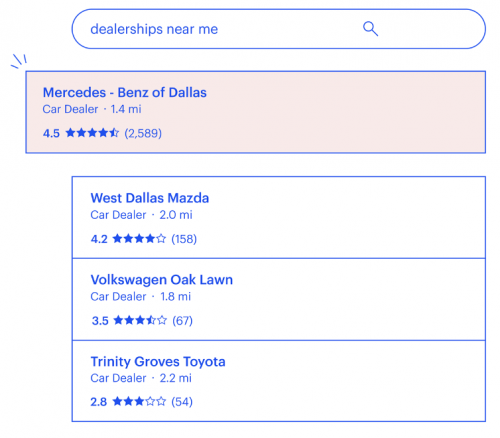Focus the 'dealerships near me' search field
The height and width of the screenshot is (438, 500).
pyautogui.click(x=279, y=29)
